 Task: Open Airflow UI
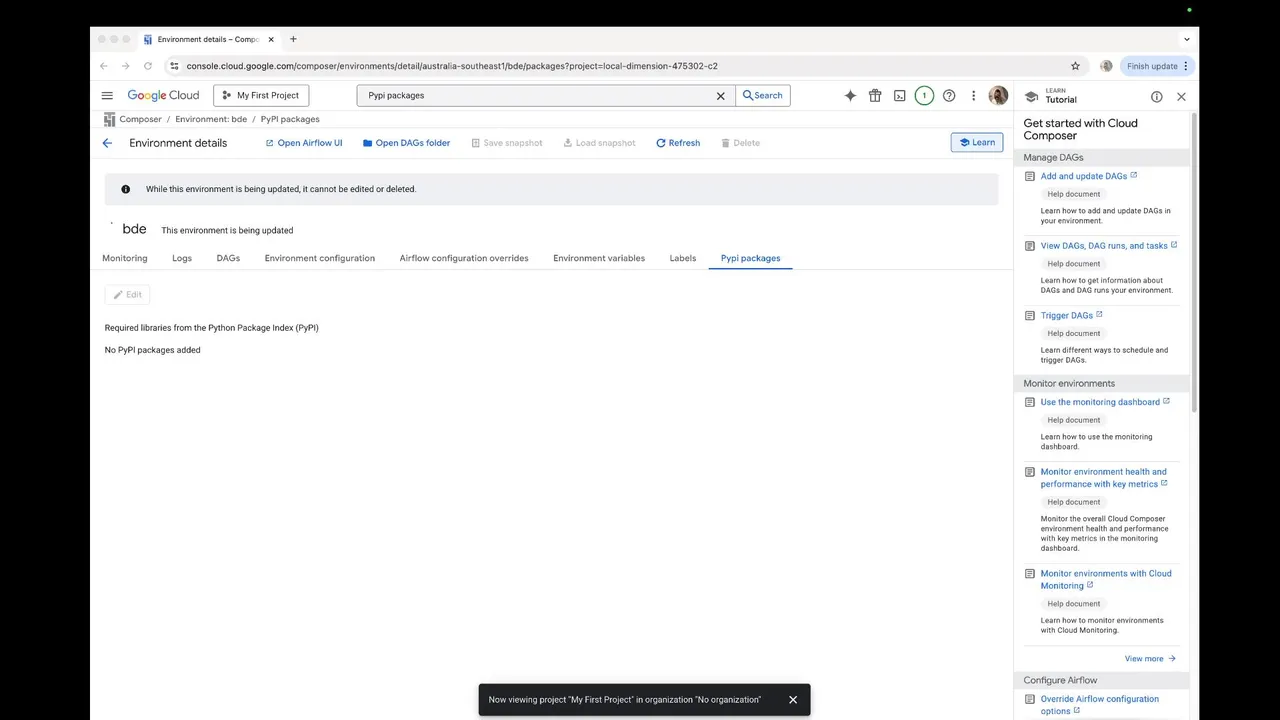pyautogui.click(x=303, y=143)
